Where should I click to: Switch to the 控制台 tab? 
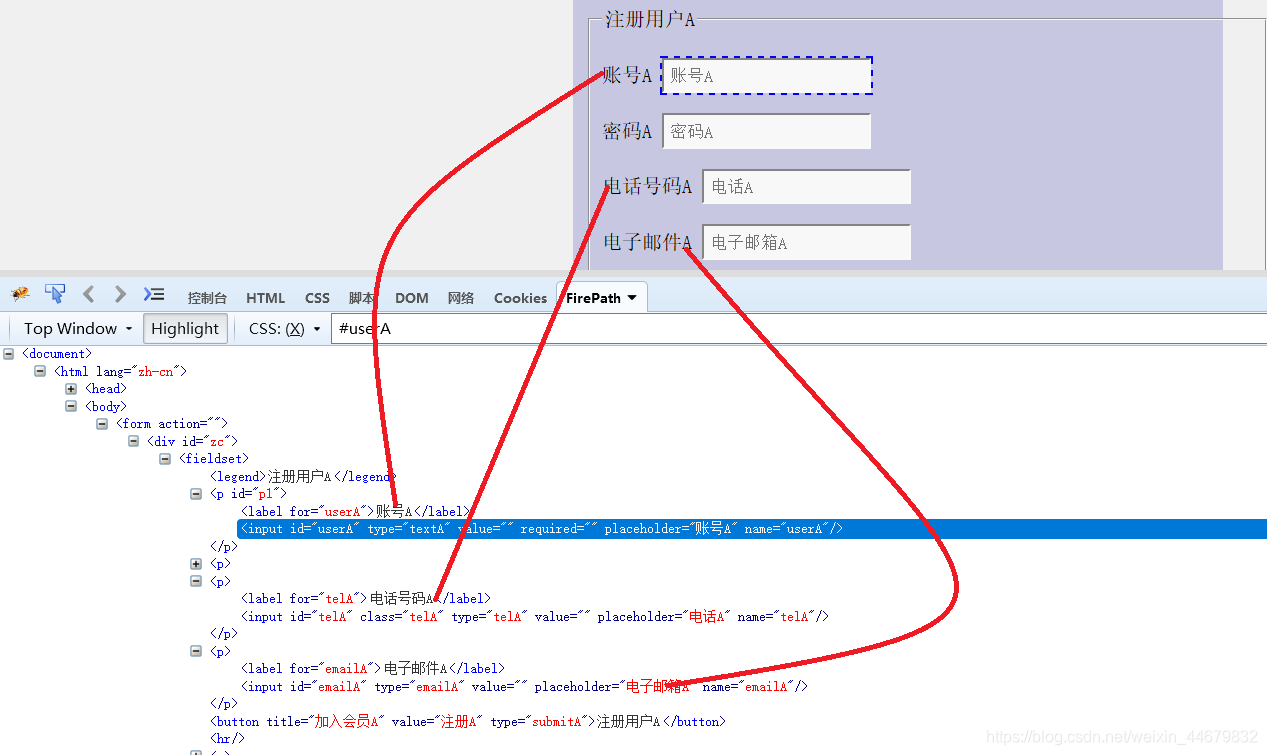207,298
